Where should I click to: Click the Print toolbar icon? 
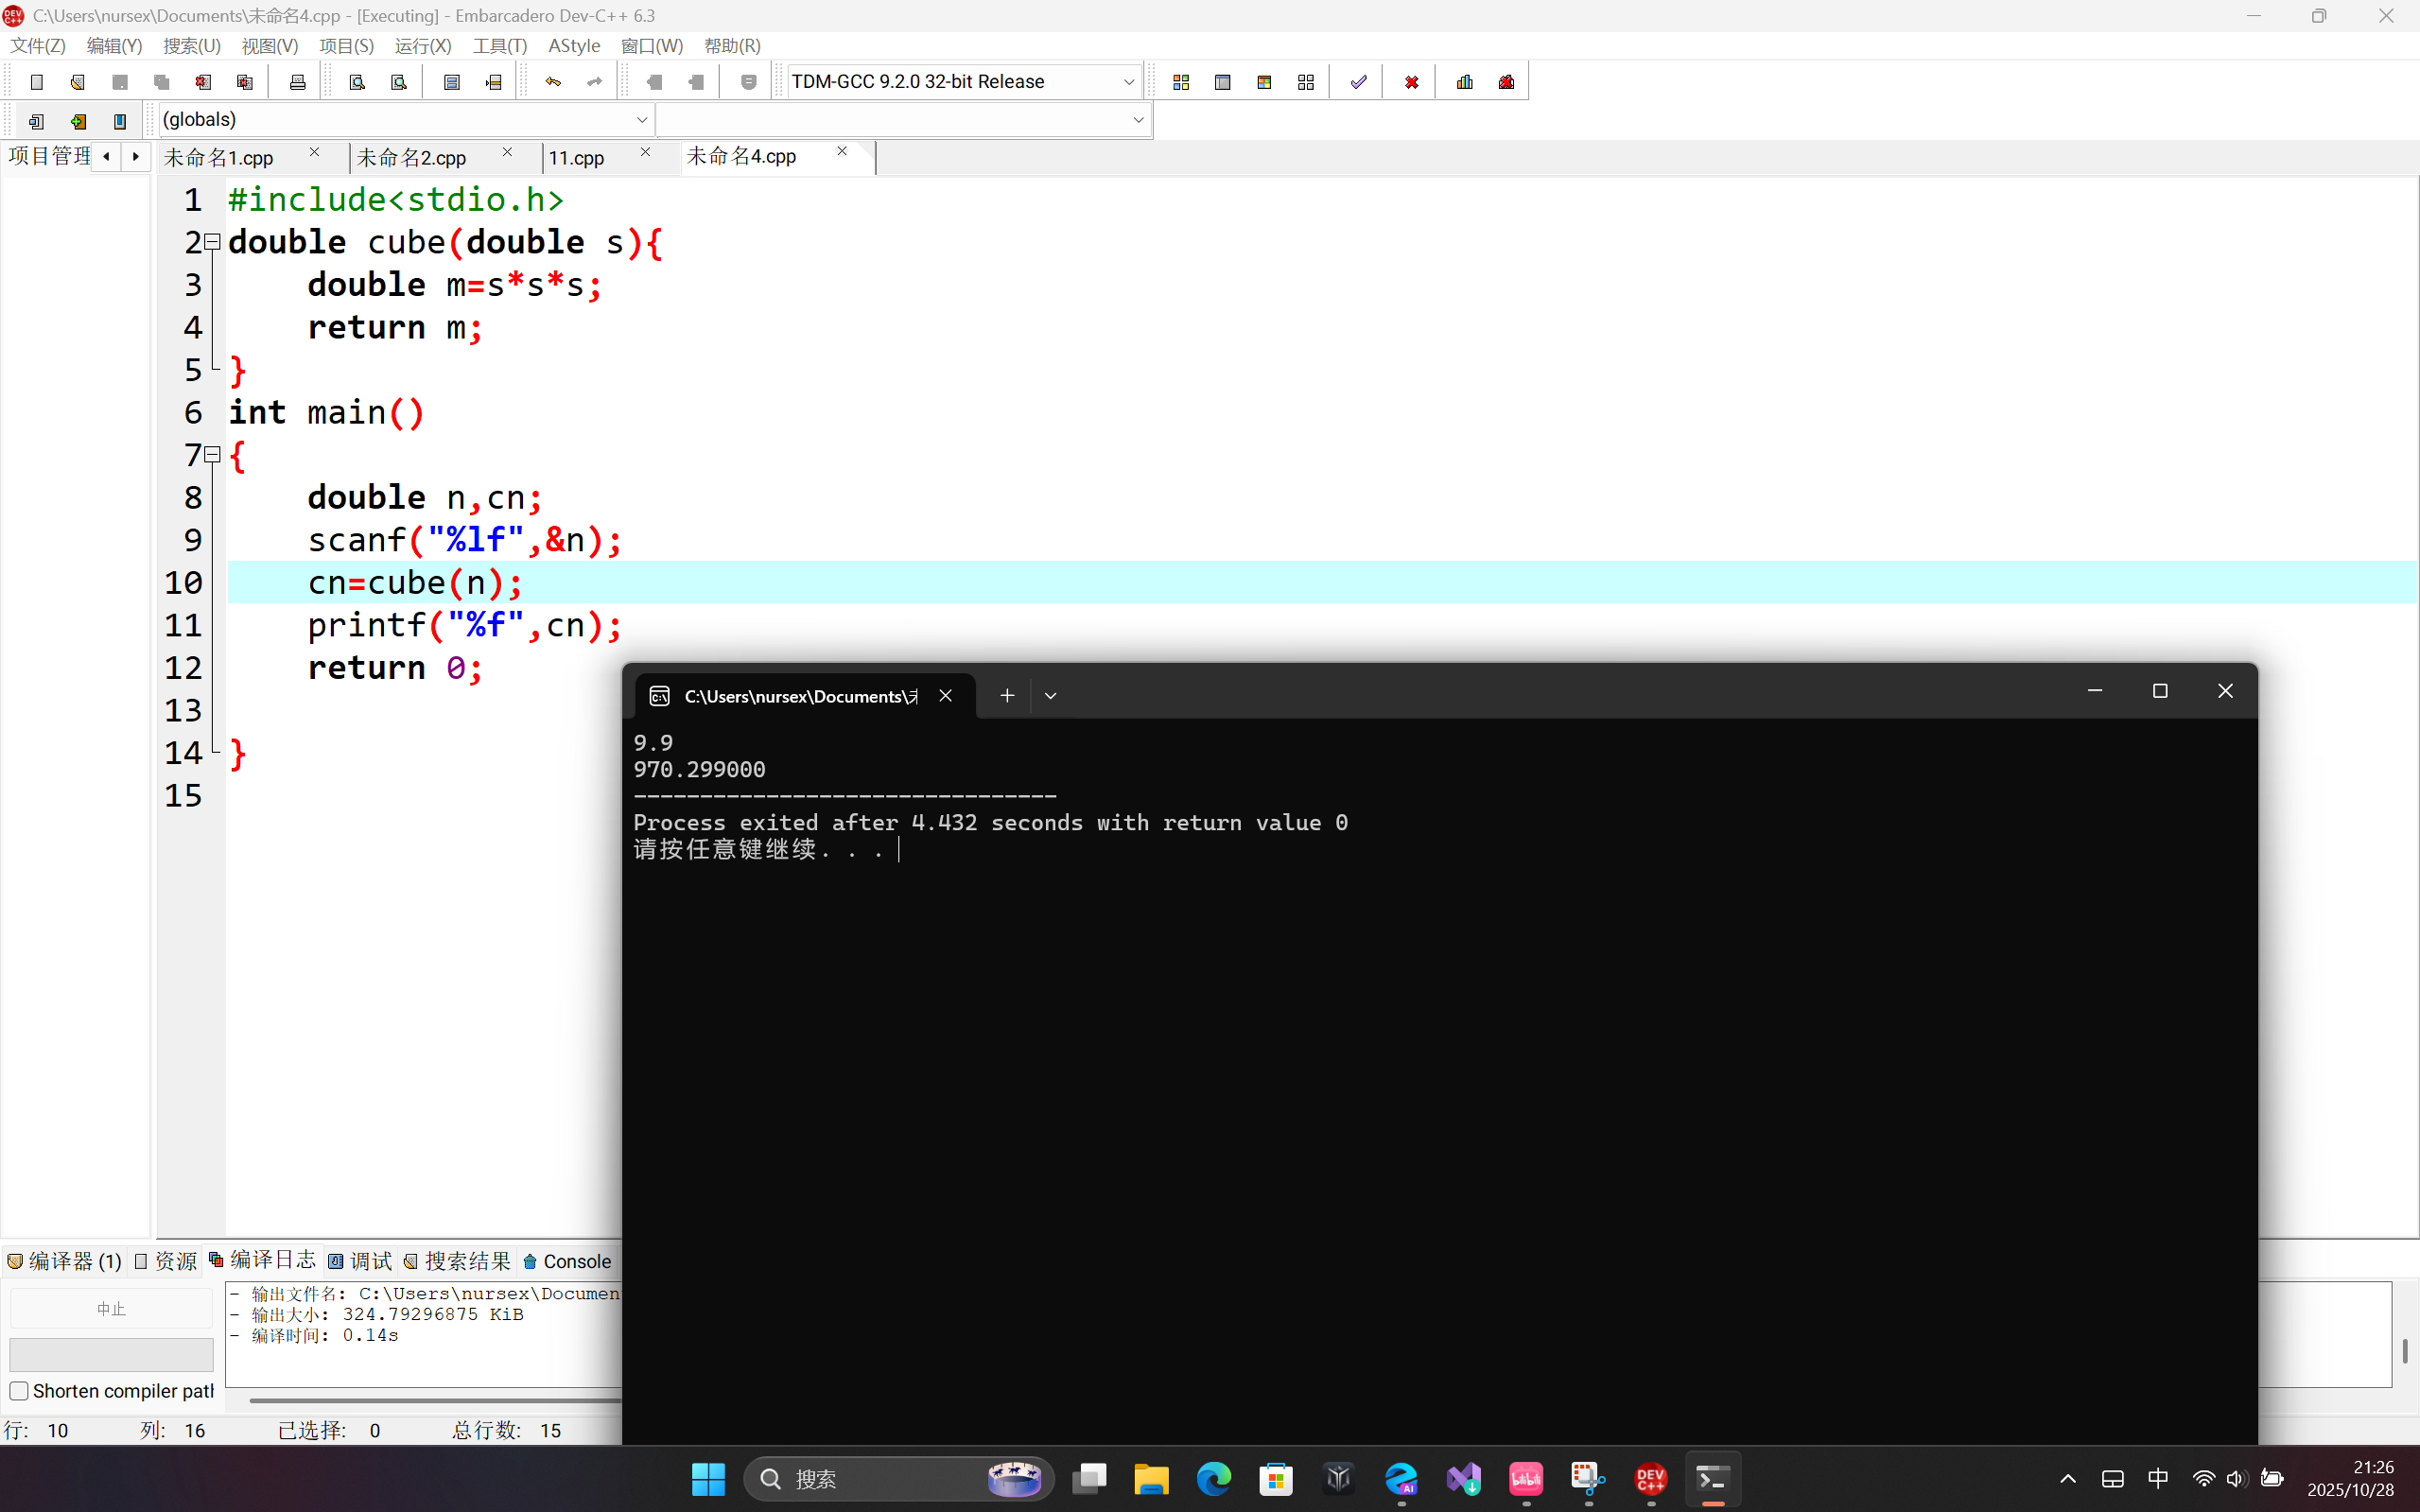297,82
